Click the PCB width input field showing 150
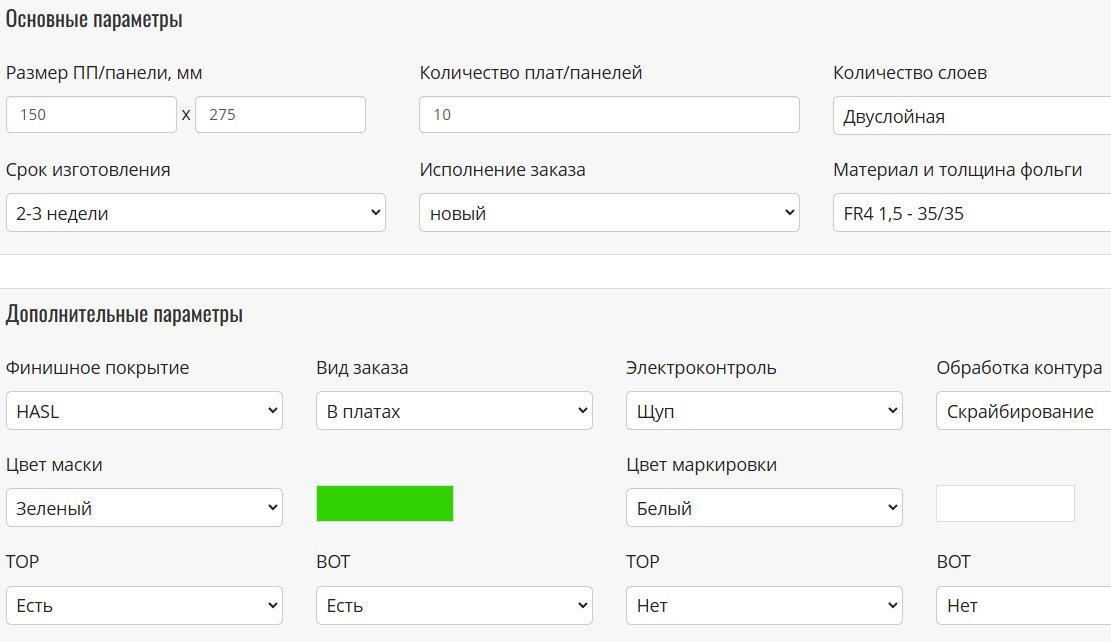Viewport: 1111px width, 642px height. coord(91,115)
